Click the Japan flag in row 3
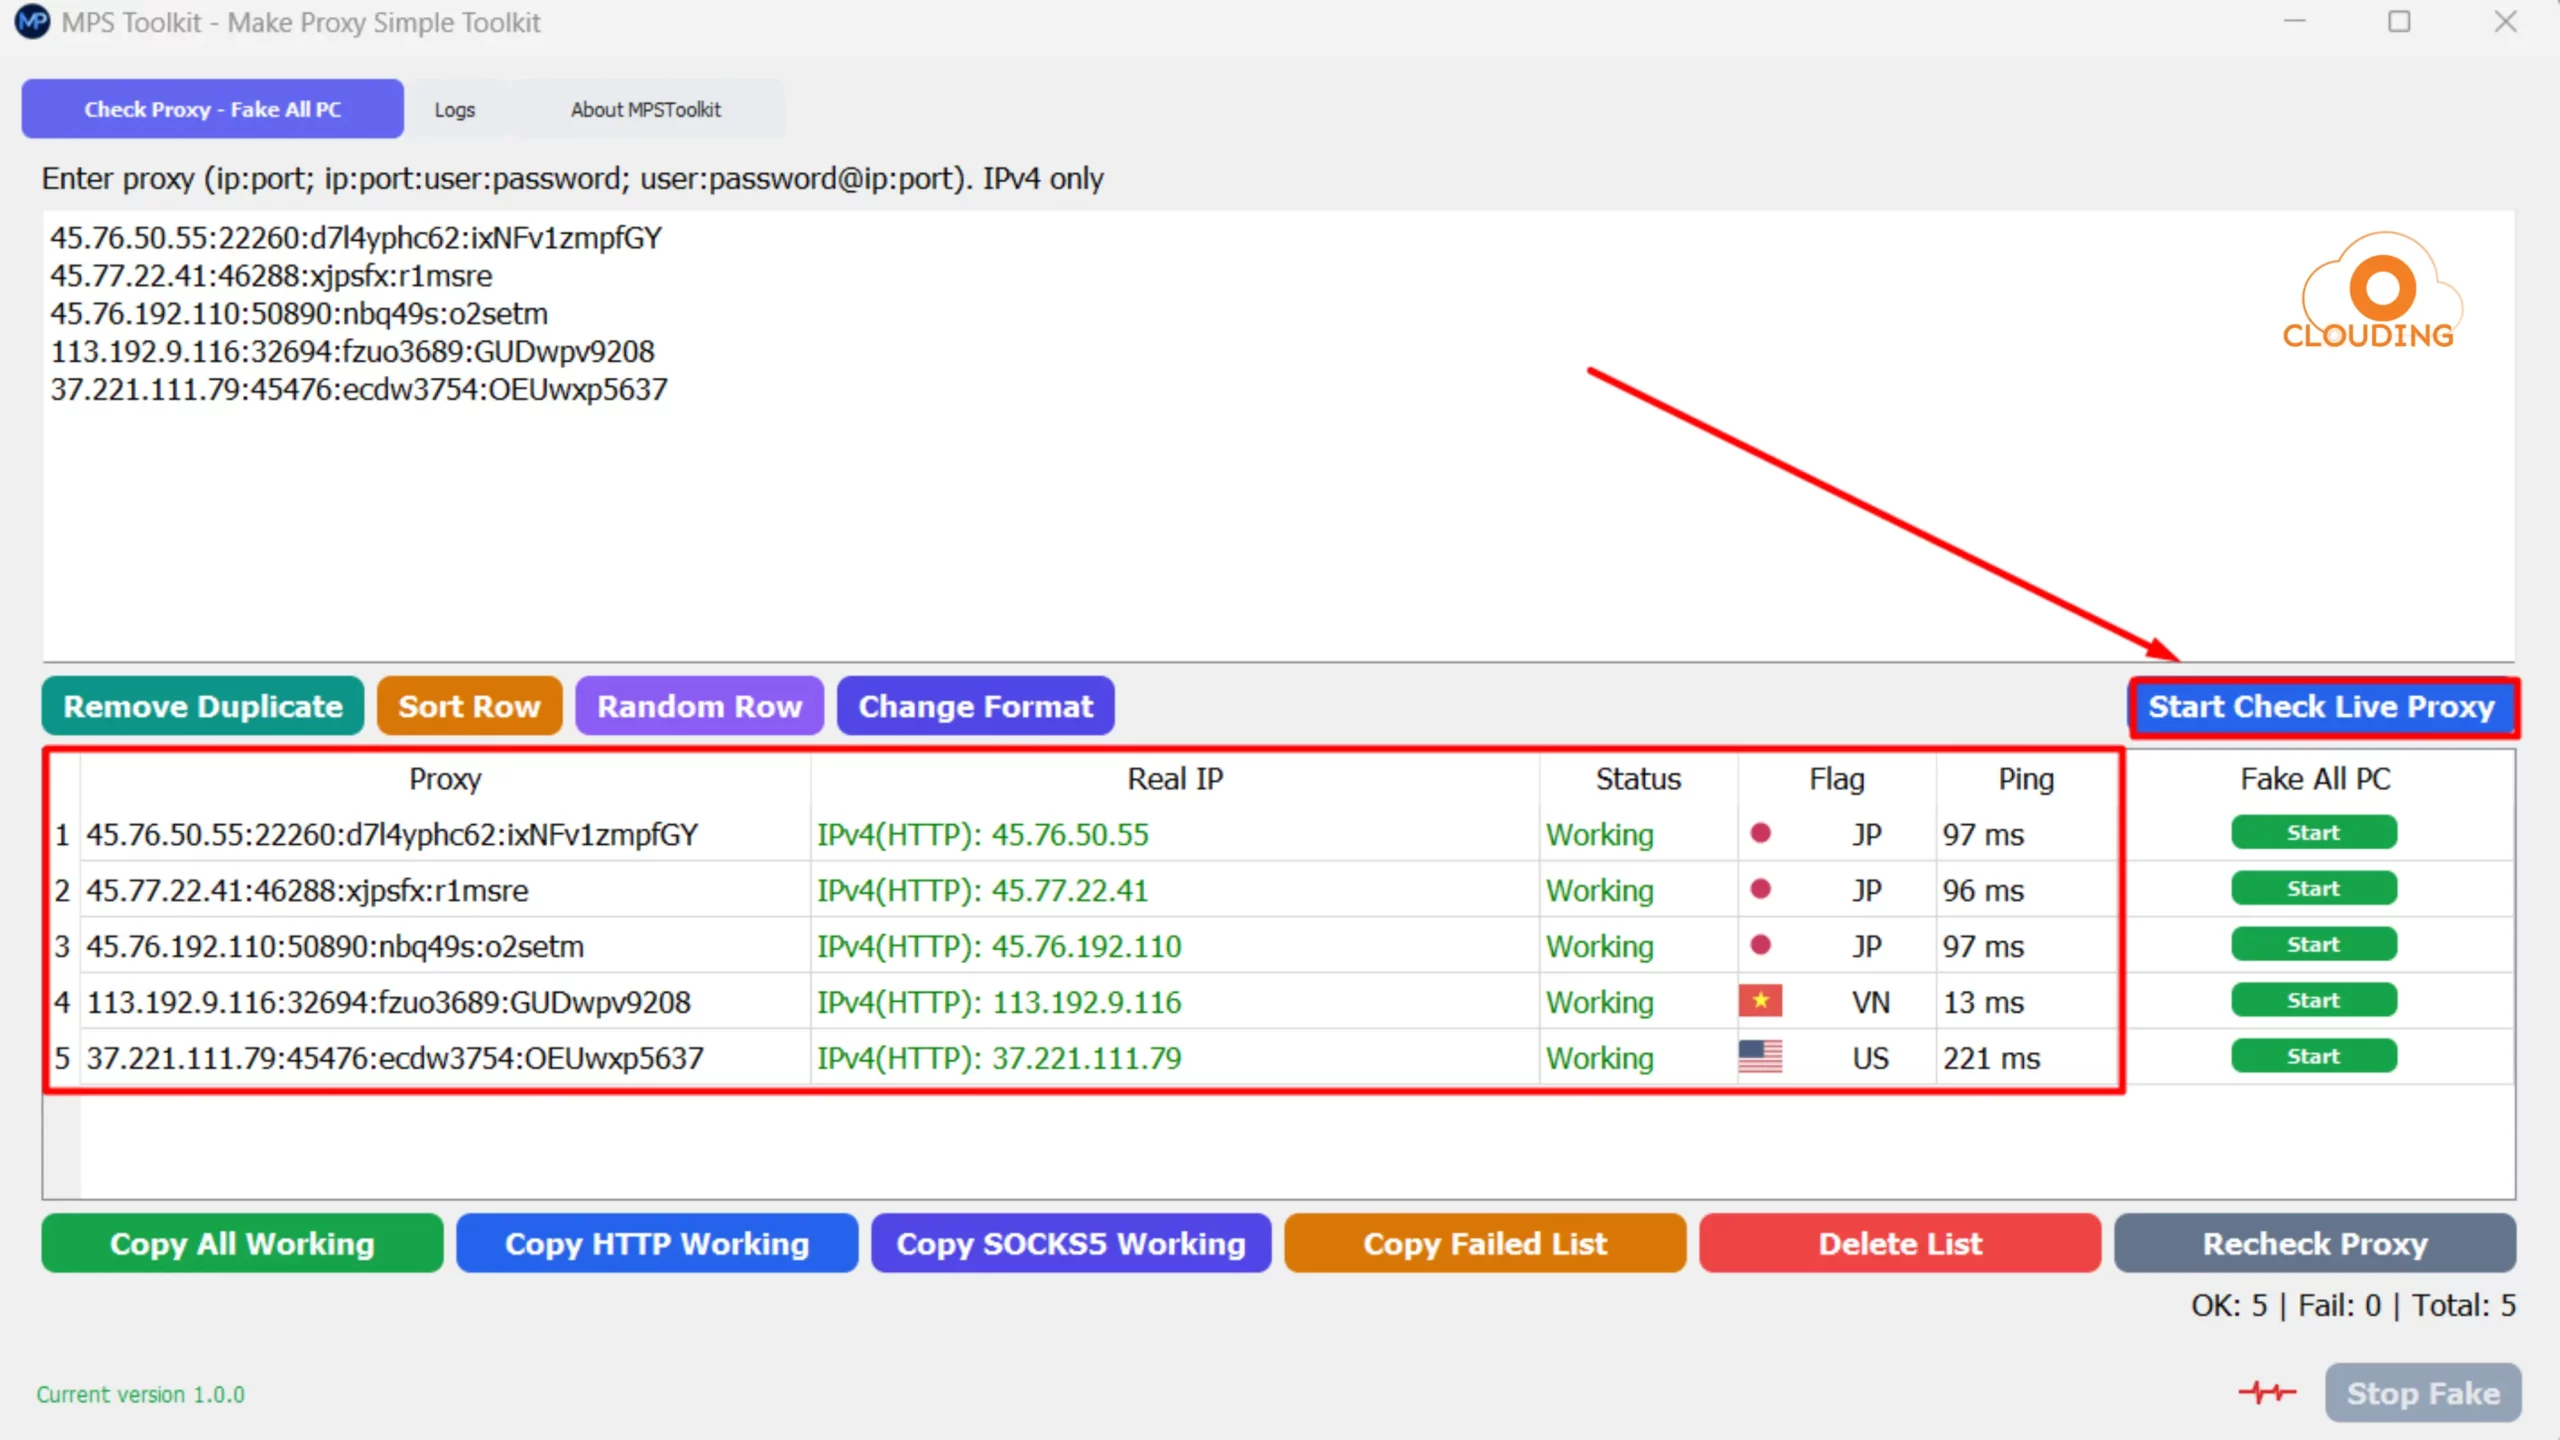This screenshot has height=1440, width=2560. point(1761,945)
